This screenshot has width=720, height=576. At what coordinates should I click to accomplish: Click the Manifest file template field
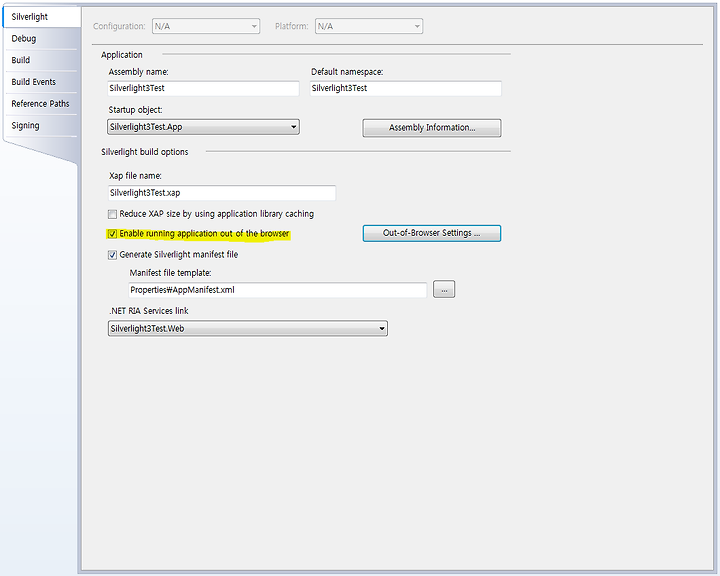coord(277,290)
